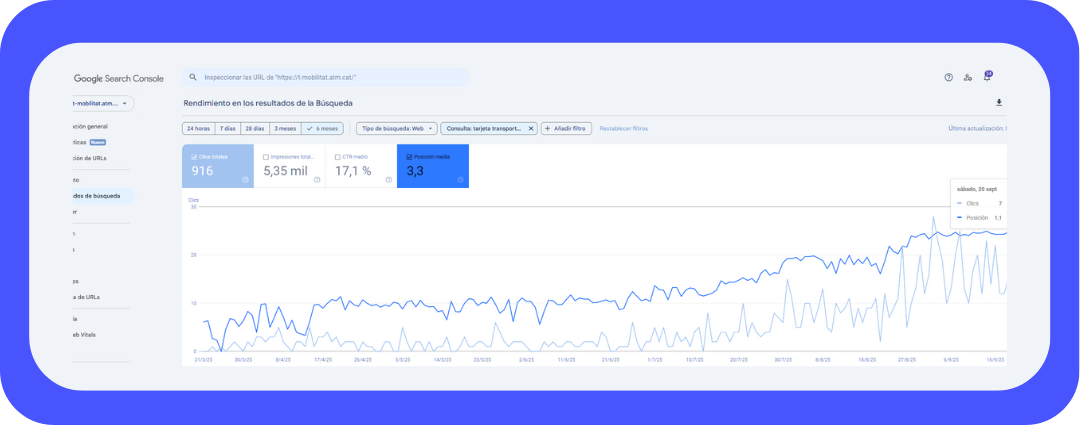Expand the Tipo de búsqueda: Web dropdown
This screenshot has width=1080, height=425.
click(x=397, y=128)
